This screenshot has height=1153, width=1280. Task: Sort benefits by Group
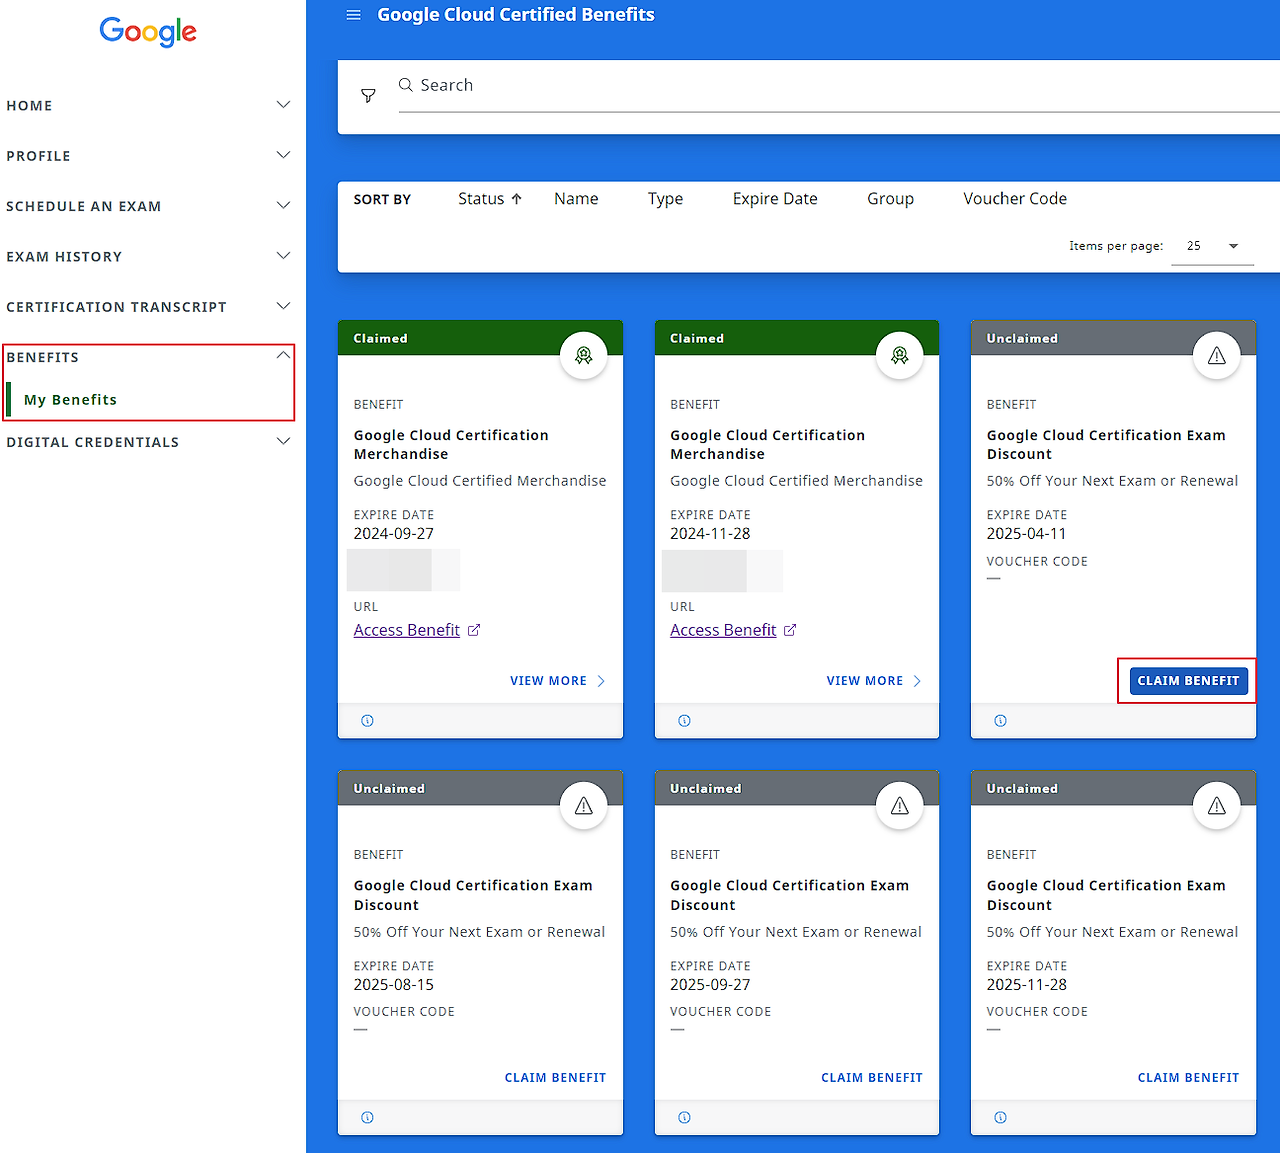890,199
